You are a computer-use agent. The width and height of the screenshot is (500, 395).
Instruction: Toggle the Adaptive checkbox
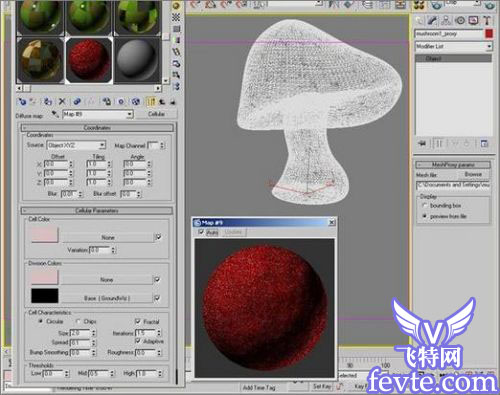pyautogui.click(x=138, y=341)
